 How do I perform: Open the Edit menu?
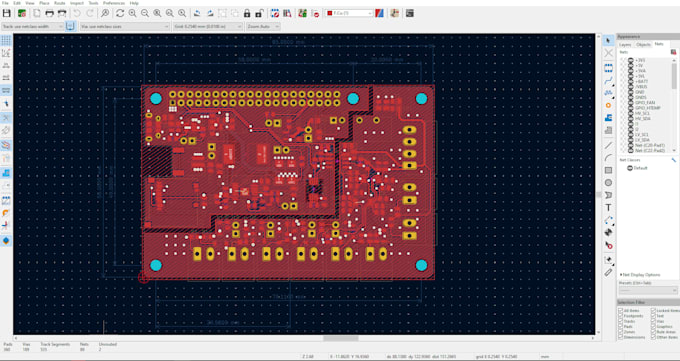[x=17, y=3]
